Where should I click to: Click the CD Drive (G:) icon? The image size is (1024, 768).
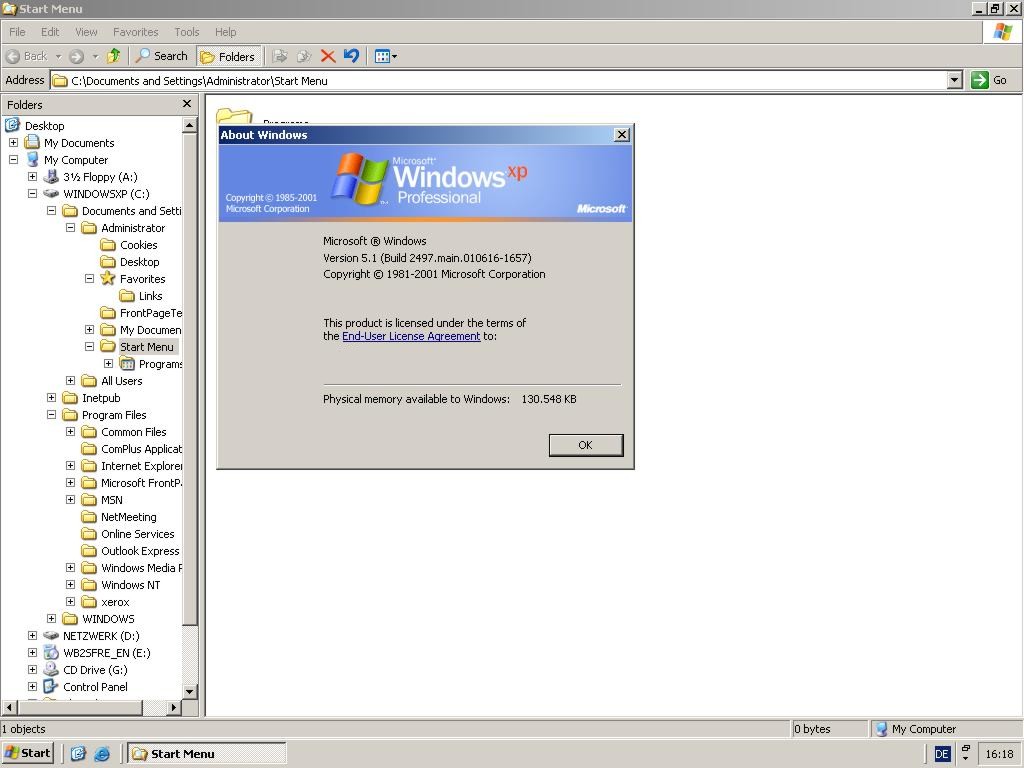(x=51, y=669)
